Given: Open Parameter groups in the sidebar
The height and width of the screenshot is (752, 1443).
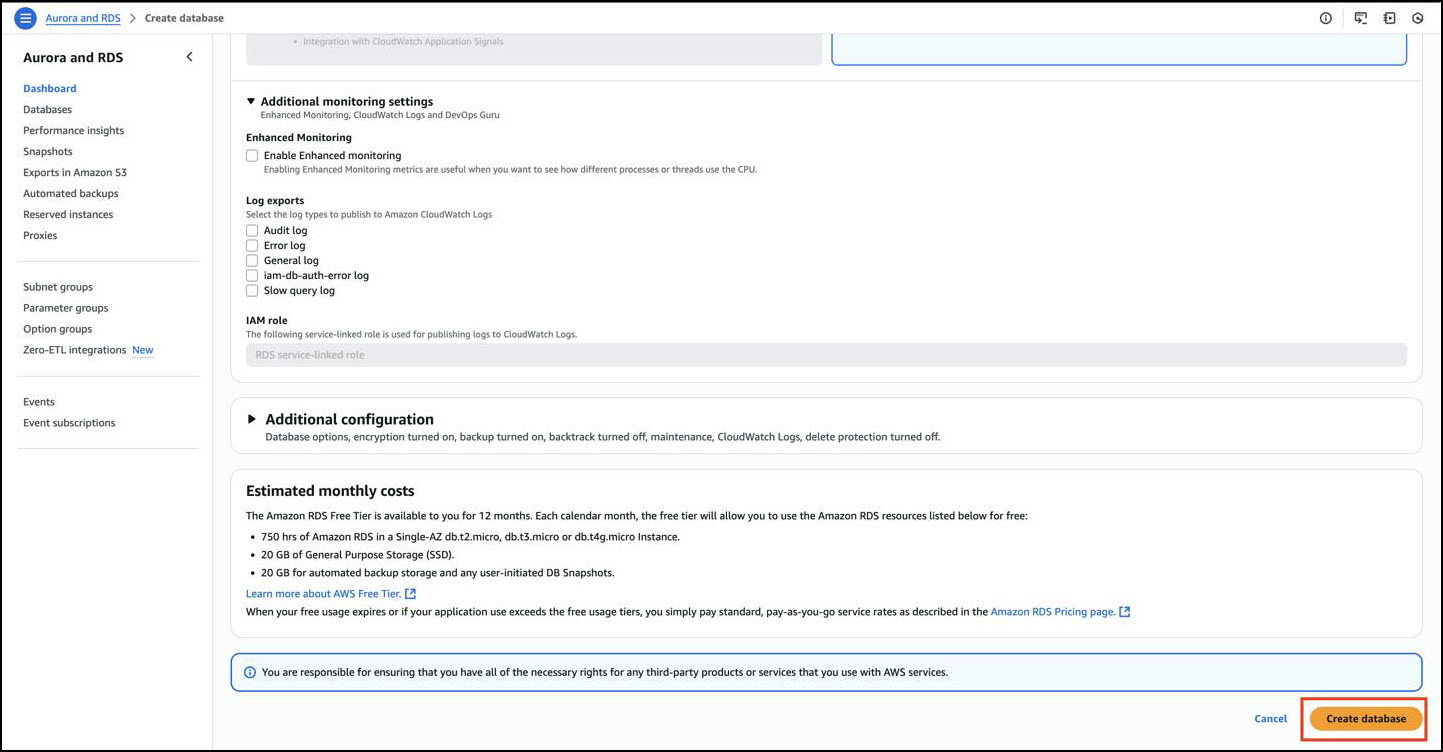Looking at the screenshot, I should pyautogui.click(x=65, y=308).
